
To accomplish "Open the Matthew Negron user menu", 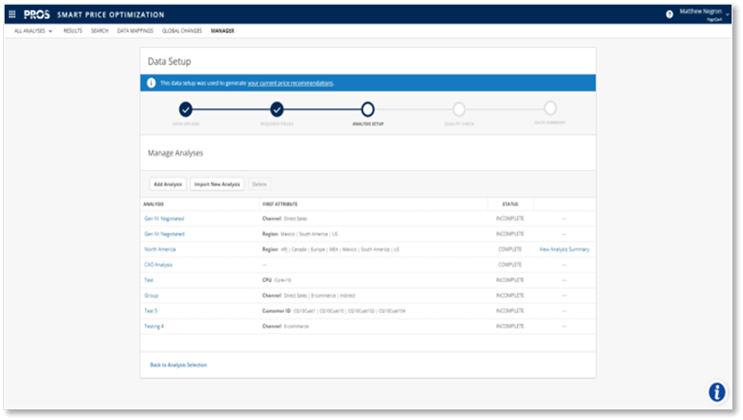I will pyautogui.click(x=704, y=15).
